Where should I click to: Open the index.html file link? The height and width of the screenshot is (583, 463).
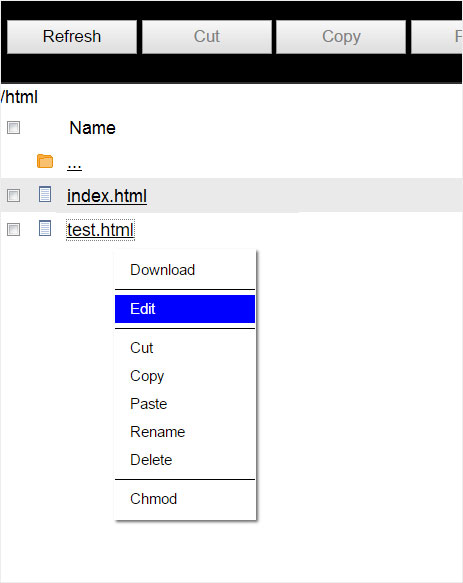point(107,196)
